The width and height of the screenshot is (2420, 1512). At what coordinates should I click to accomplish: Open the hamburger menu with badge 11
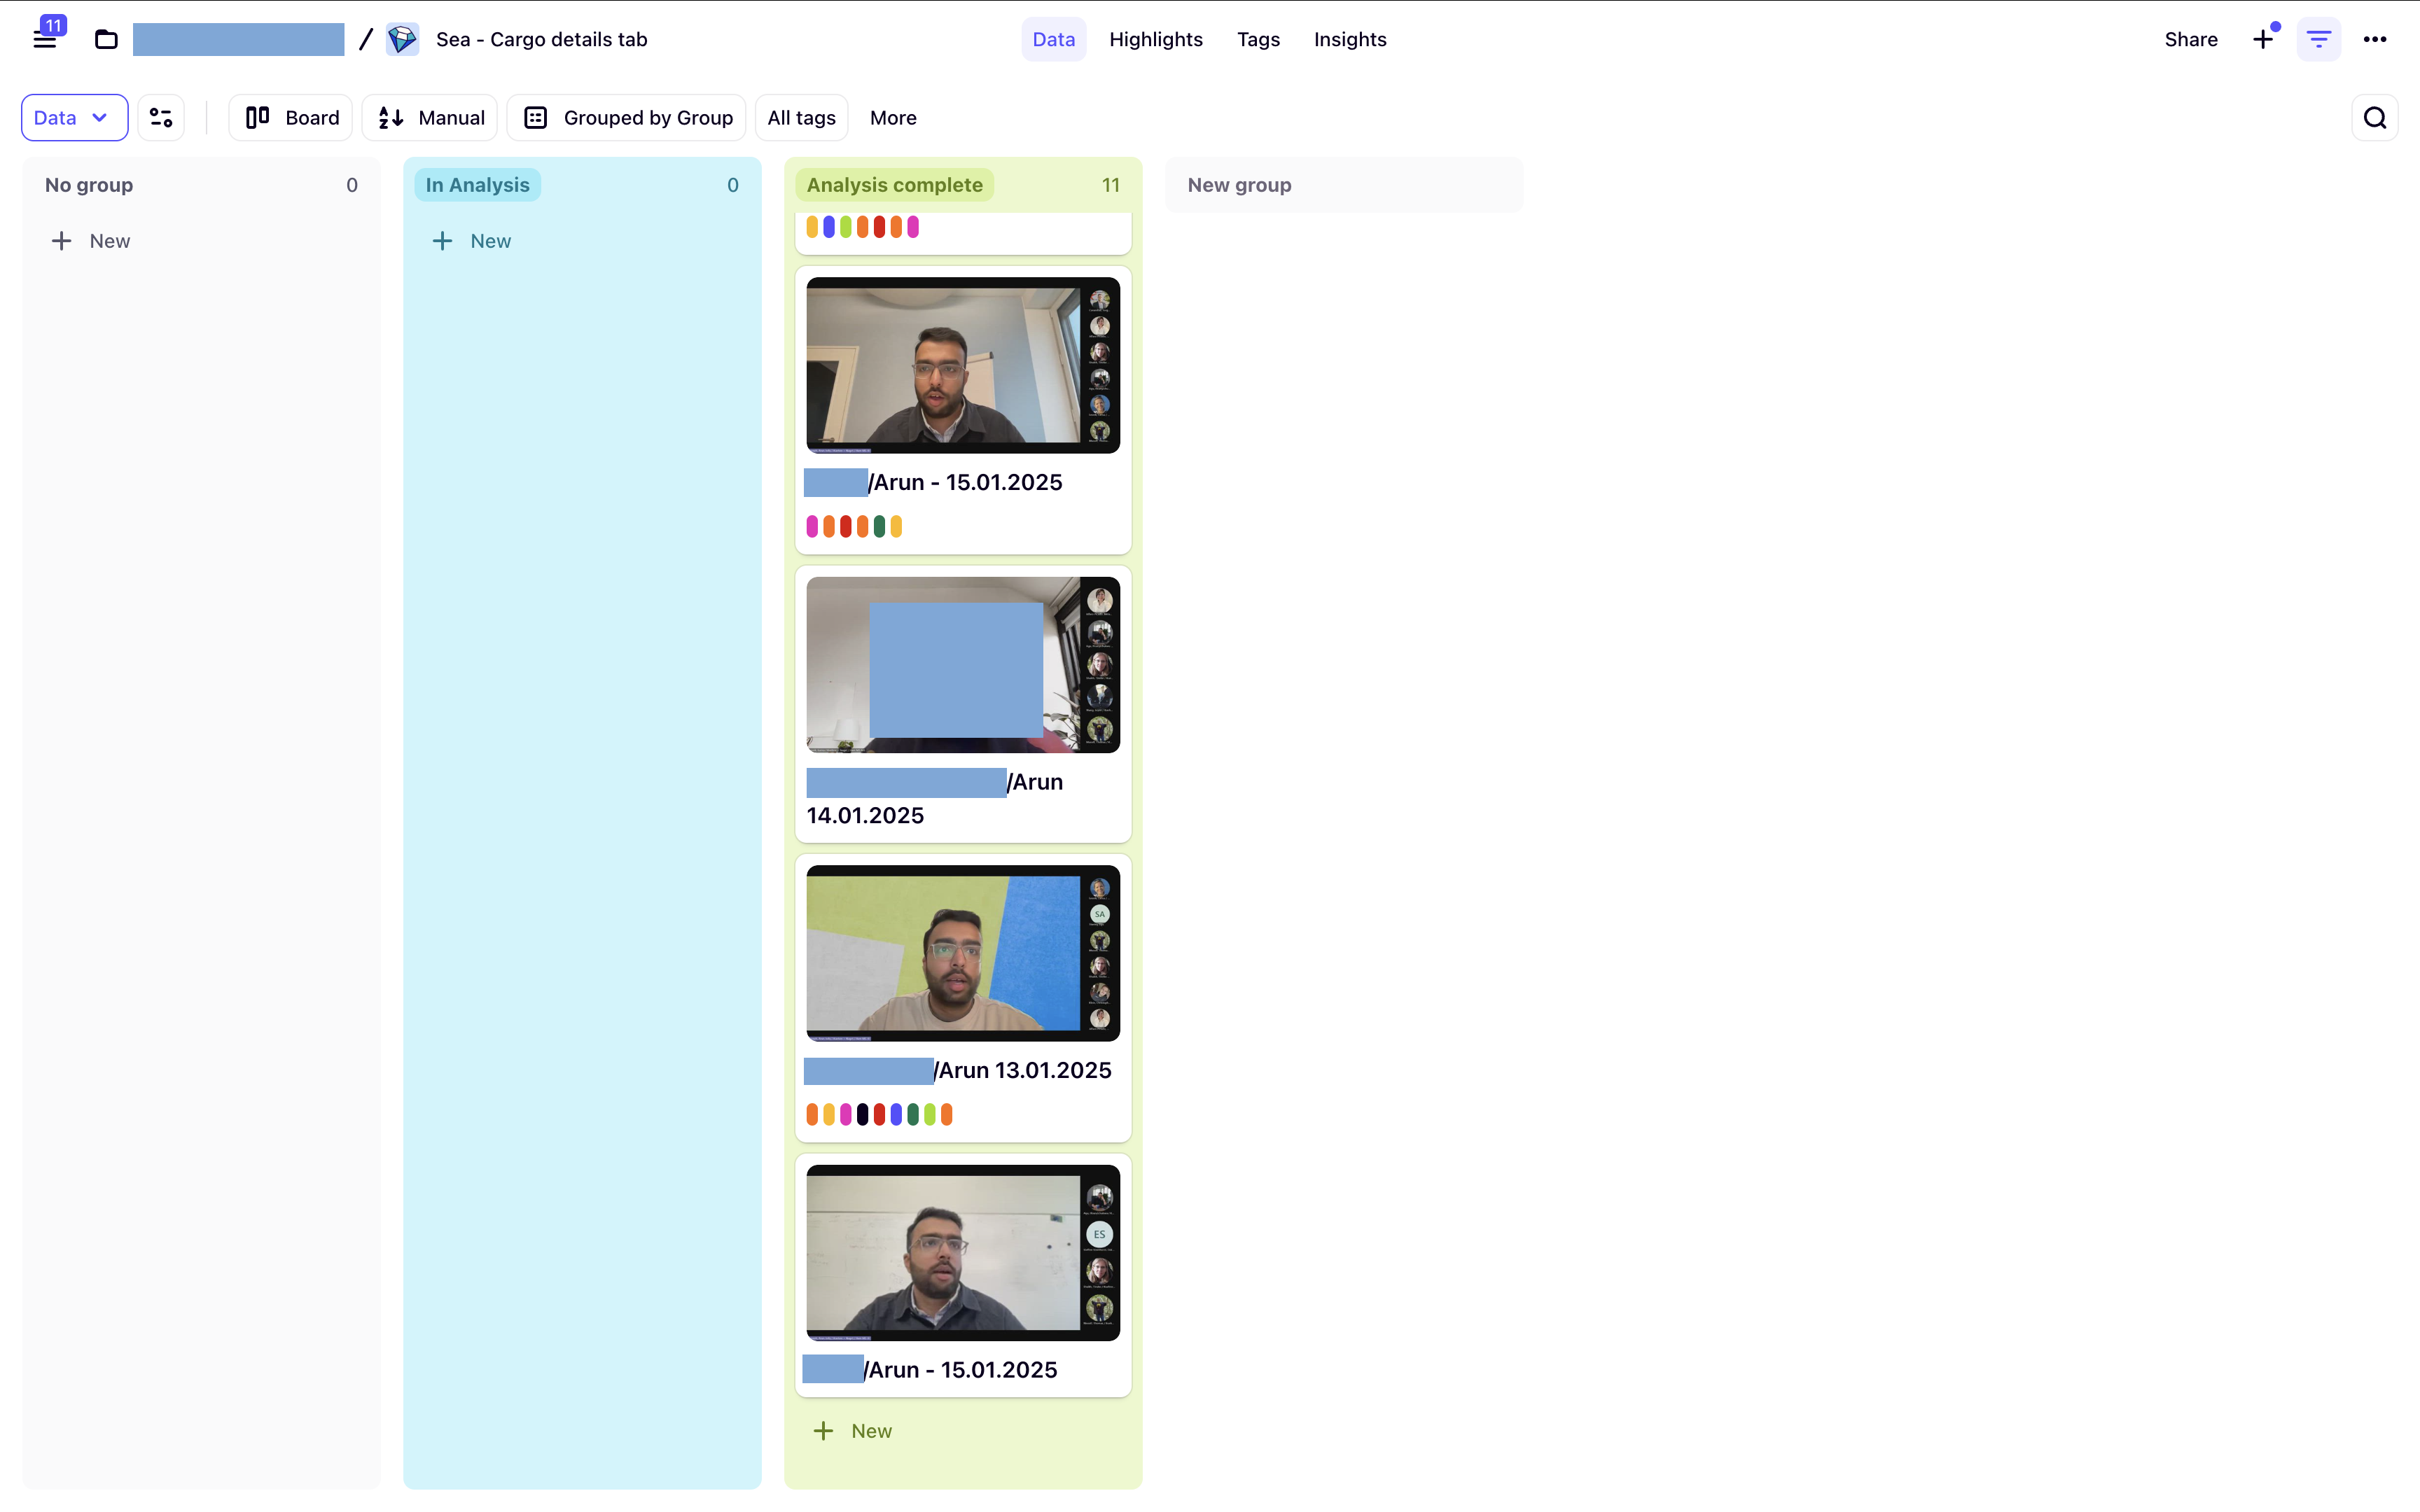pos(46,38)
